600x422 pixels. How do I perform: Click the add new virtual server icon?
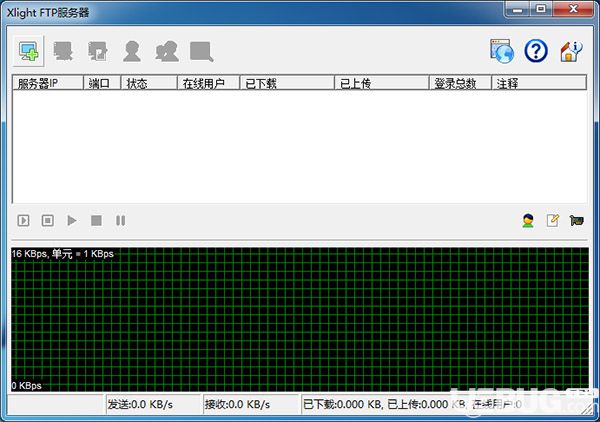[x=29, y=51]
